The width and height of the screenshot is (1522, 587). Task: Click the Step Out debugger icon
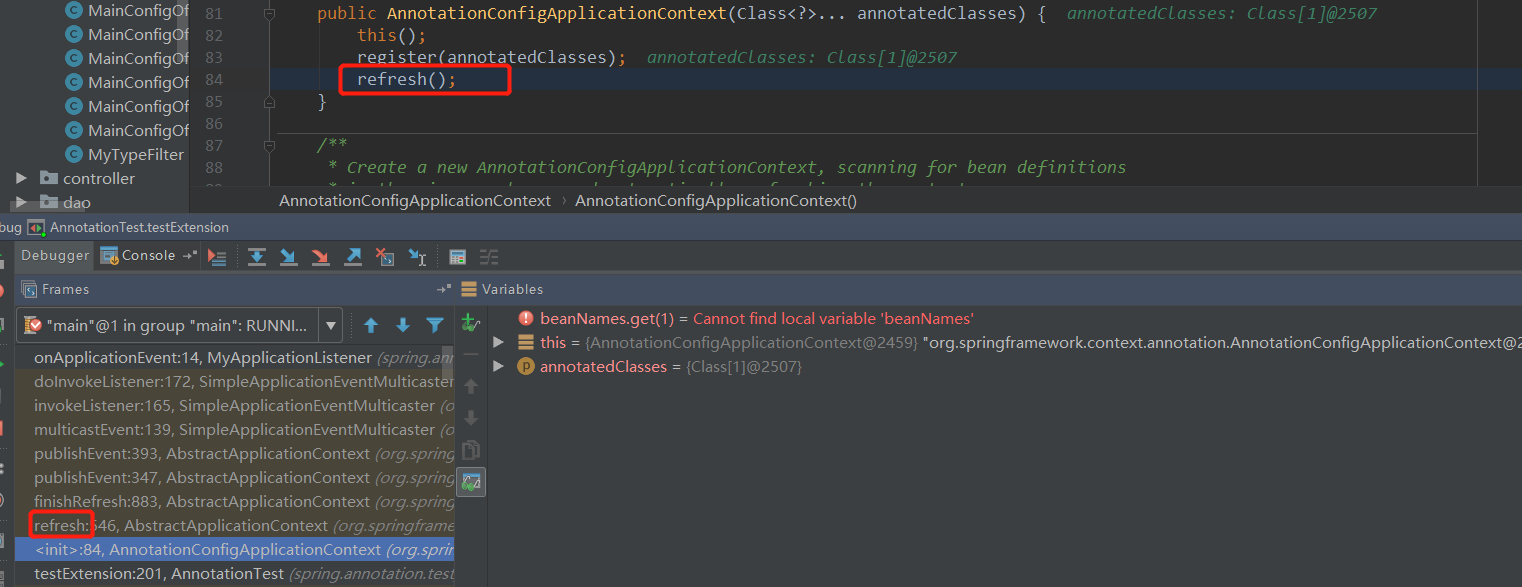[353, 257]
